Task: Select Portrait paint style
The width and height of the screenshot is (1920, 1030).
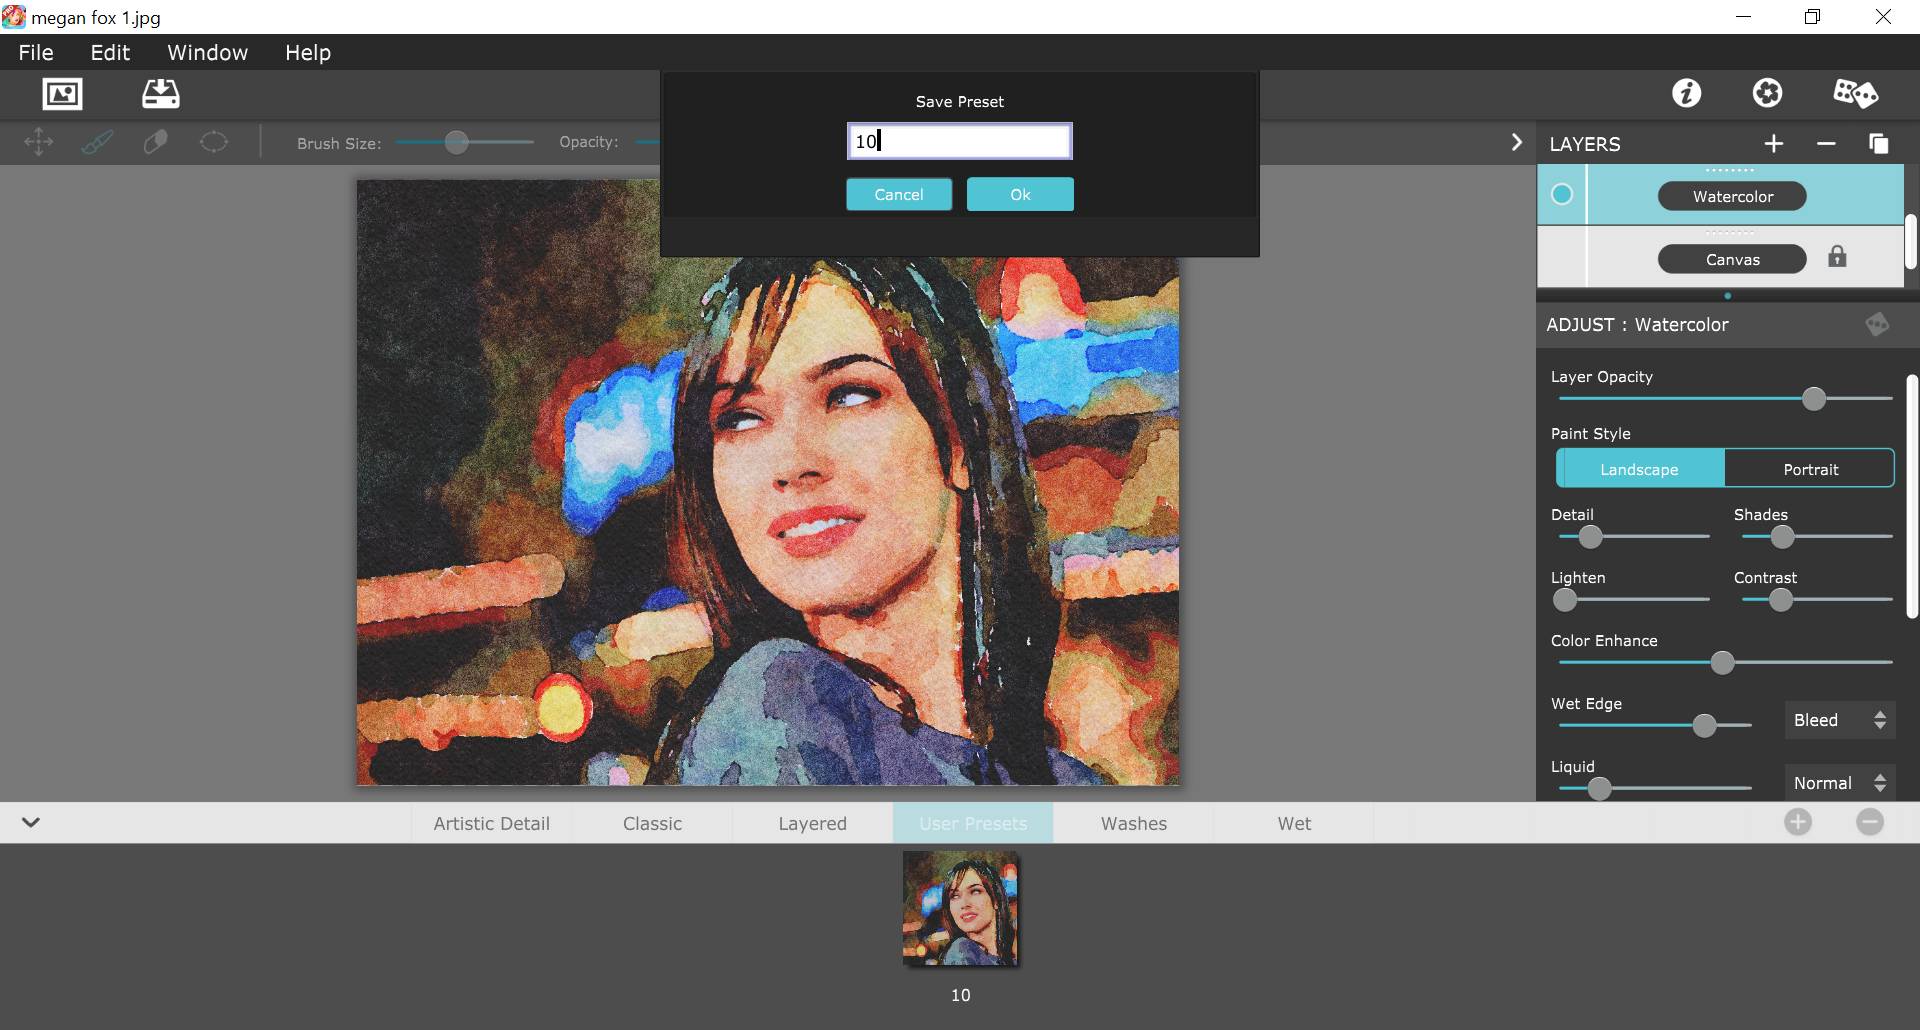Action: tap(1810, 469)
